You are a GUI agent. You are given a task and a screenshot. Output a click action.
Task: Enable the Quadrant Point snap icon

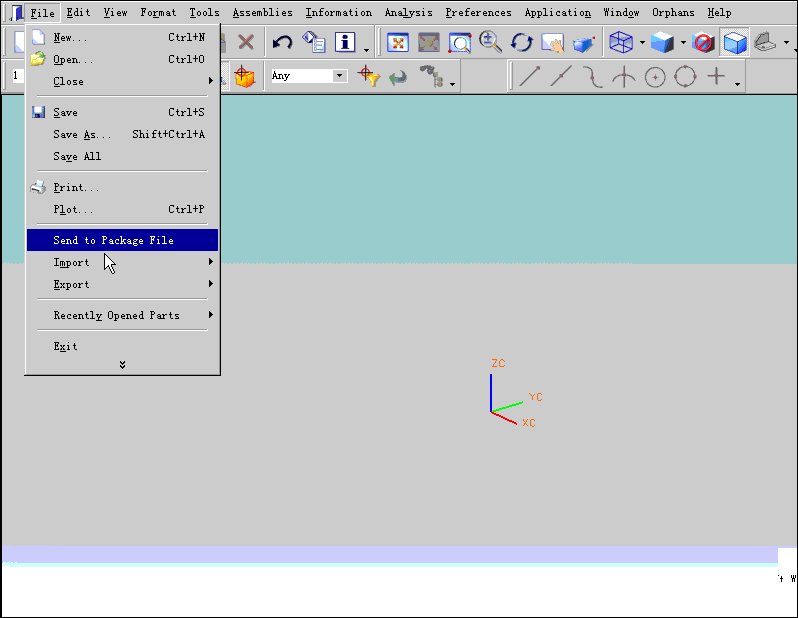685,76
